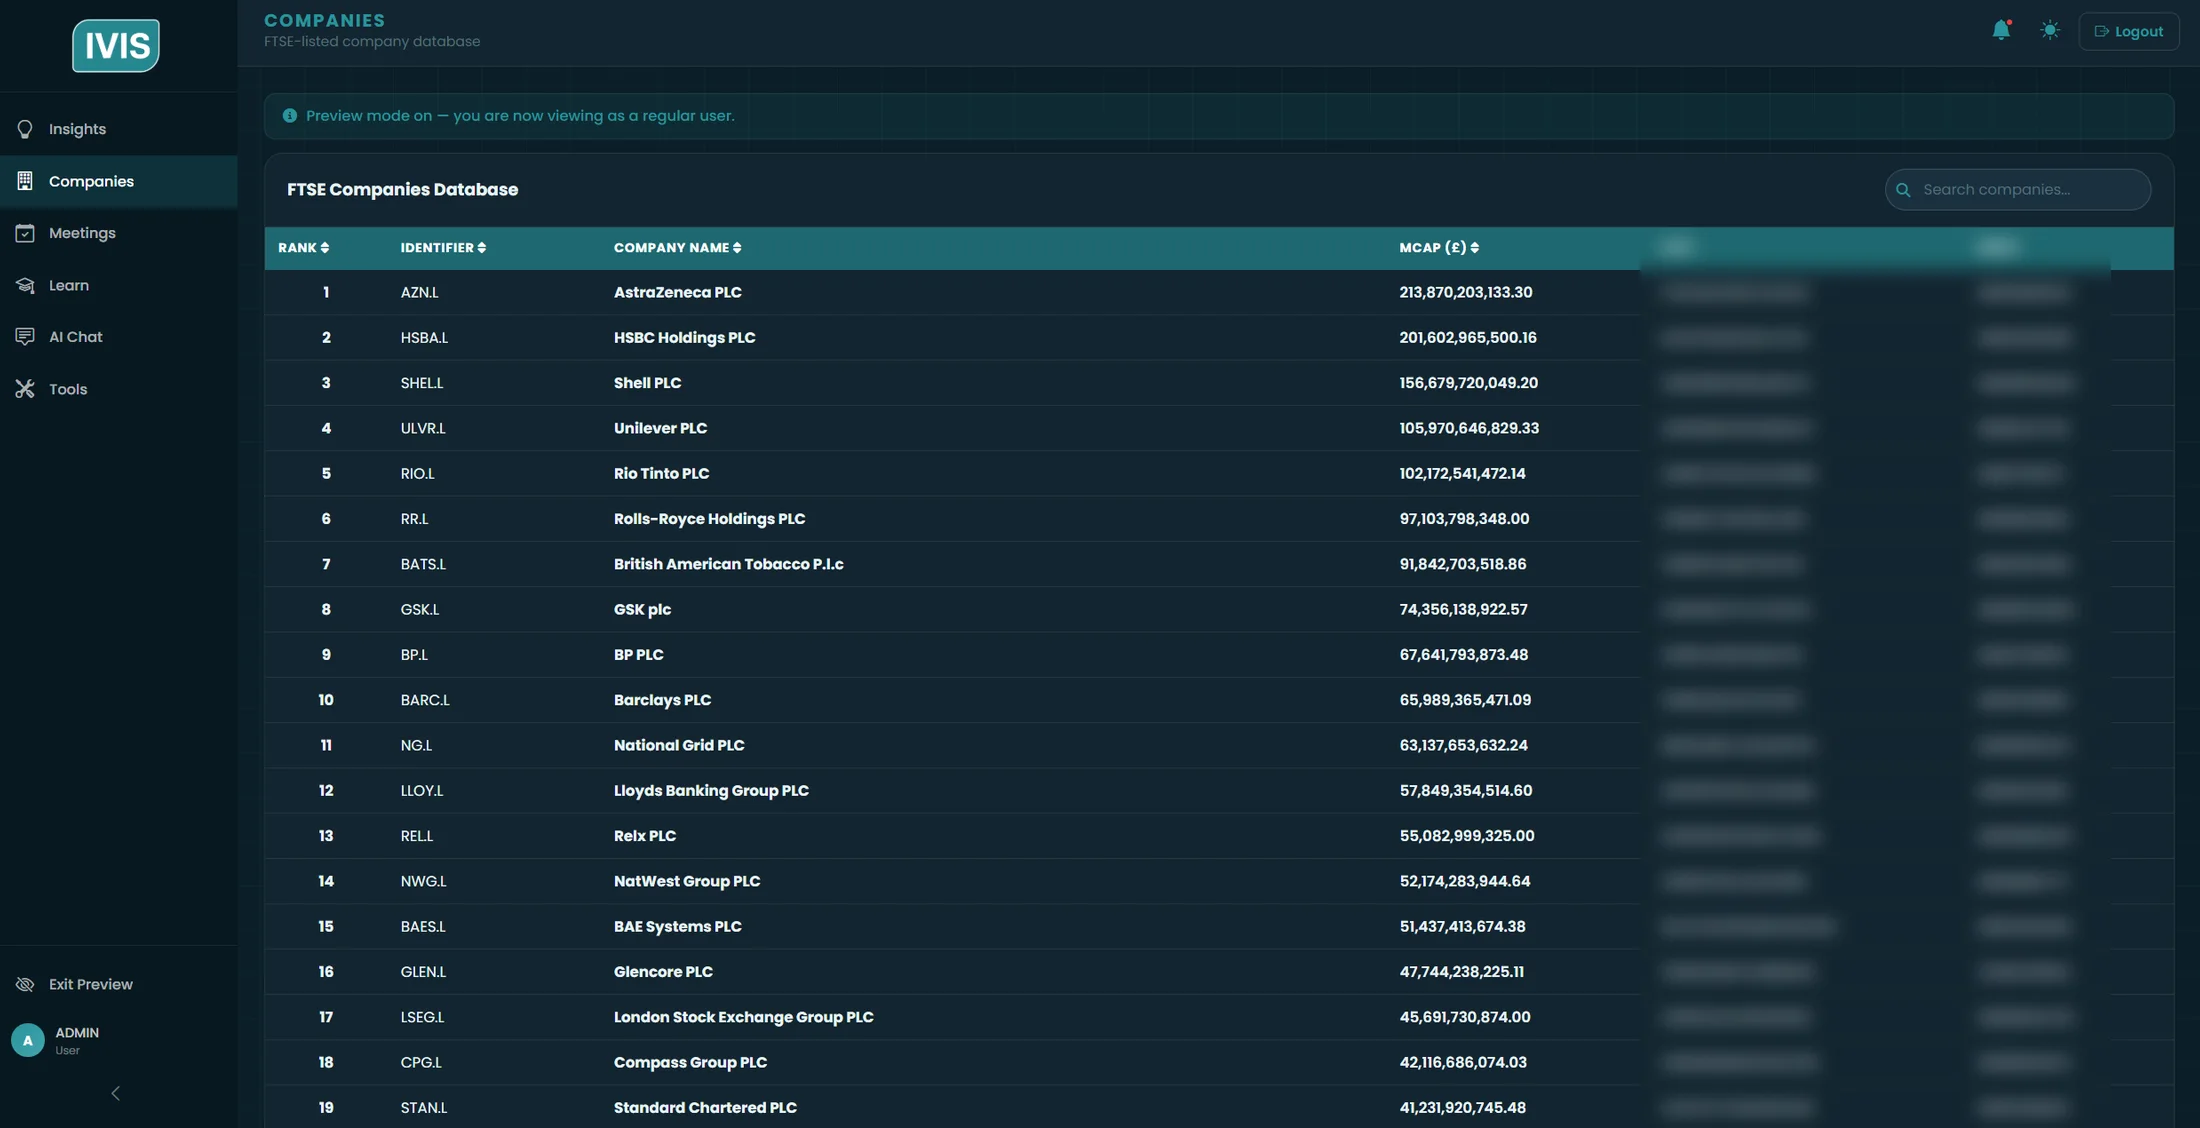Screen dimensions: 2200x1128
Task: Click identifier AZN.L
Action: click(x=419, y=293)
